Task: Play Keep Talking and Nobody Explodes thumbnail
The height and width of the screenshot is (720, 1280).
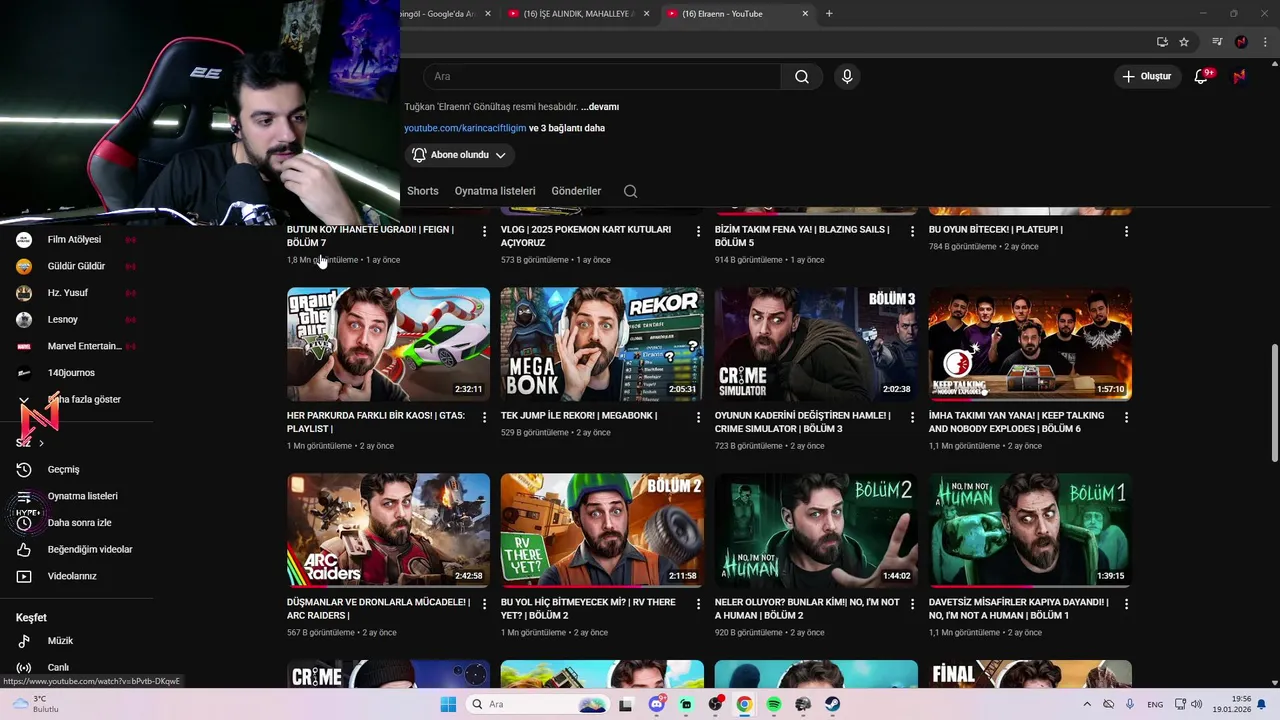Action: (1030, 345)
